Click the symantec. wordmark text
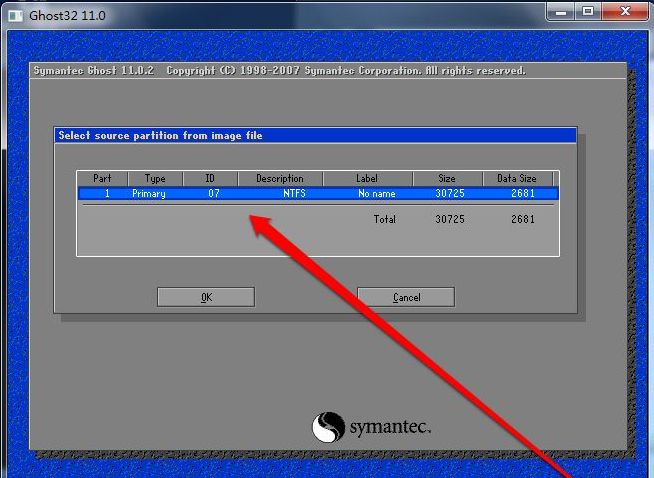The width and height of the screenshot is (654, 478). 390,428
